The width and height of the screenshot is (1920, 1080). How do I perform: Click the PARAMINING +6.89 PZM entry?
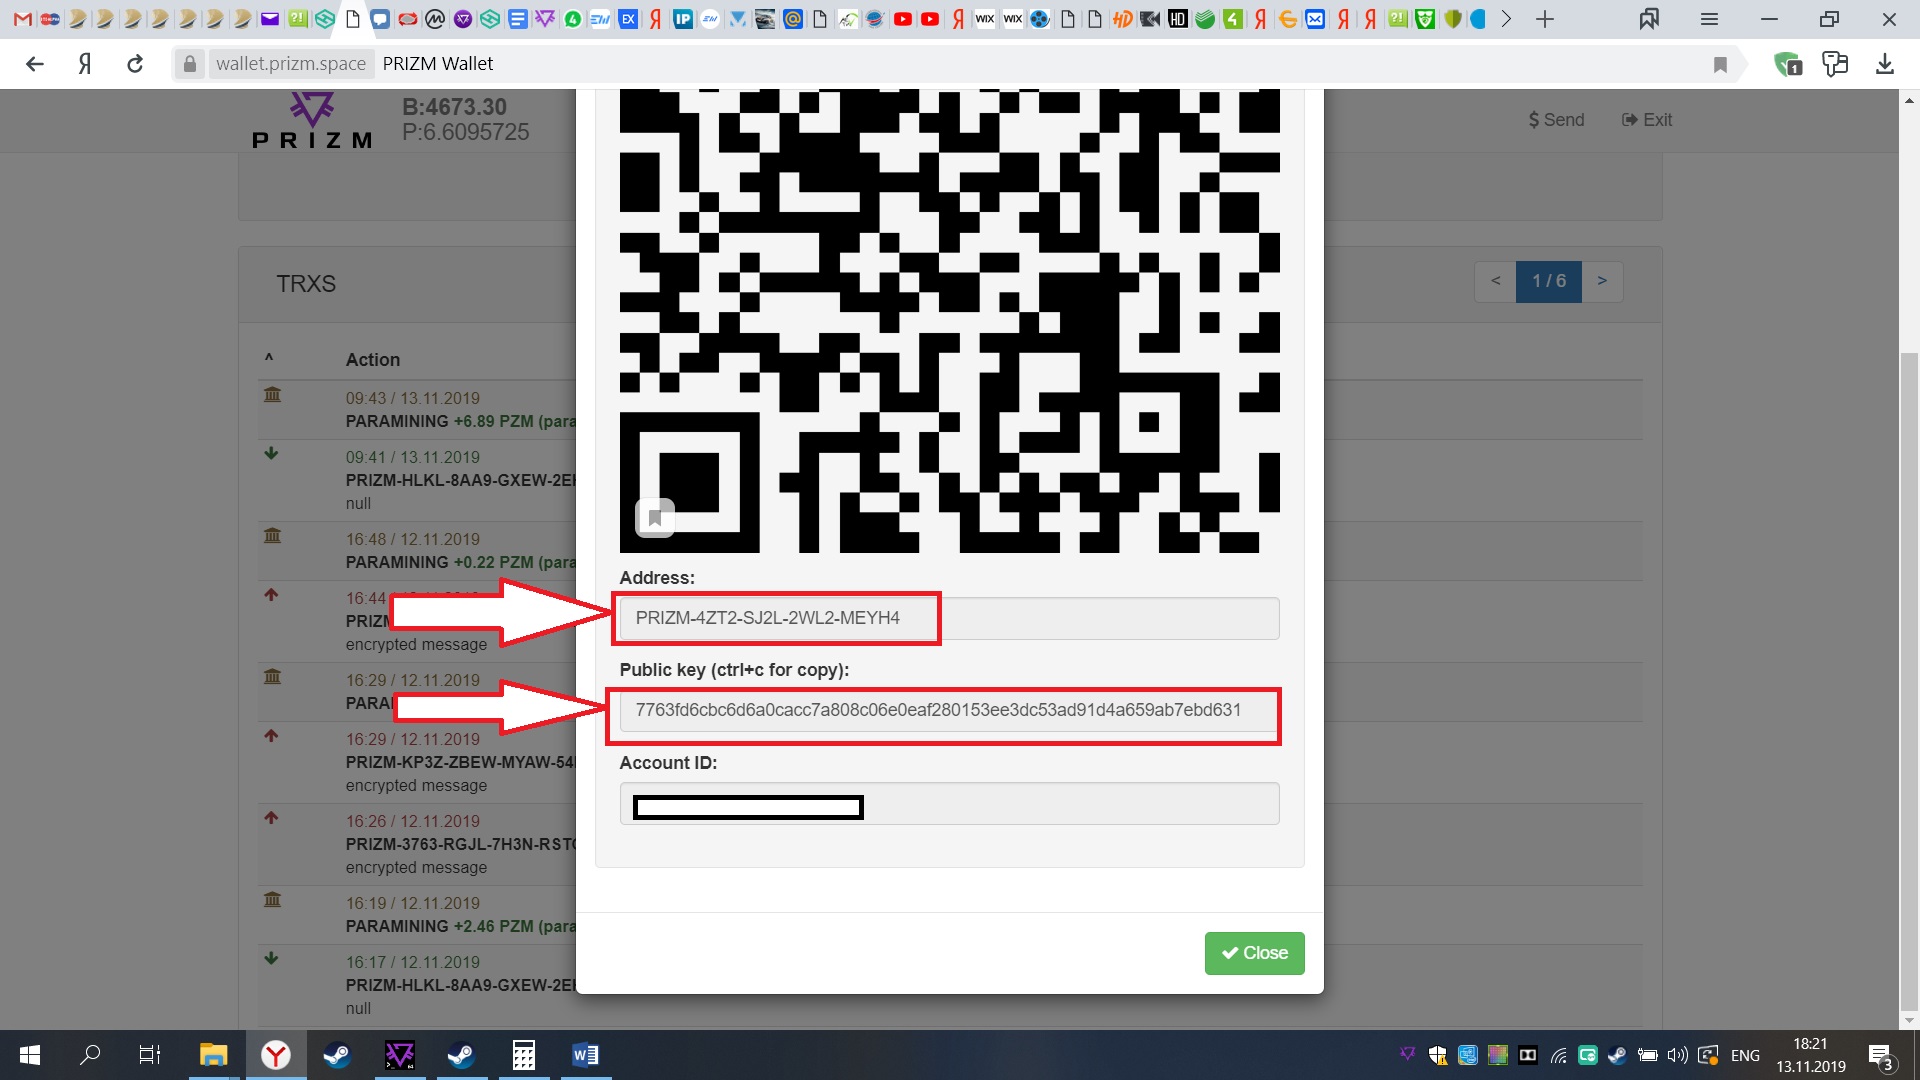461,421
